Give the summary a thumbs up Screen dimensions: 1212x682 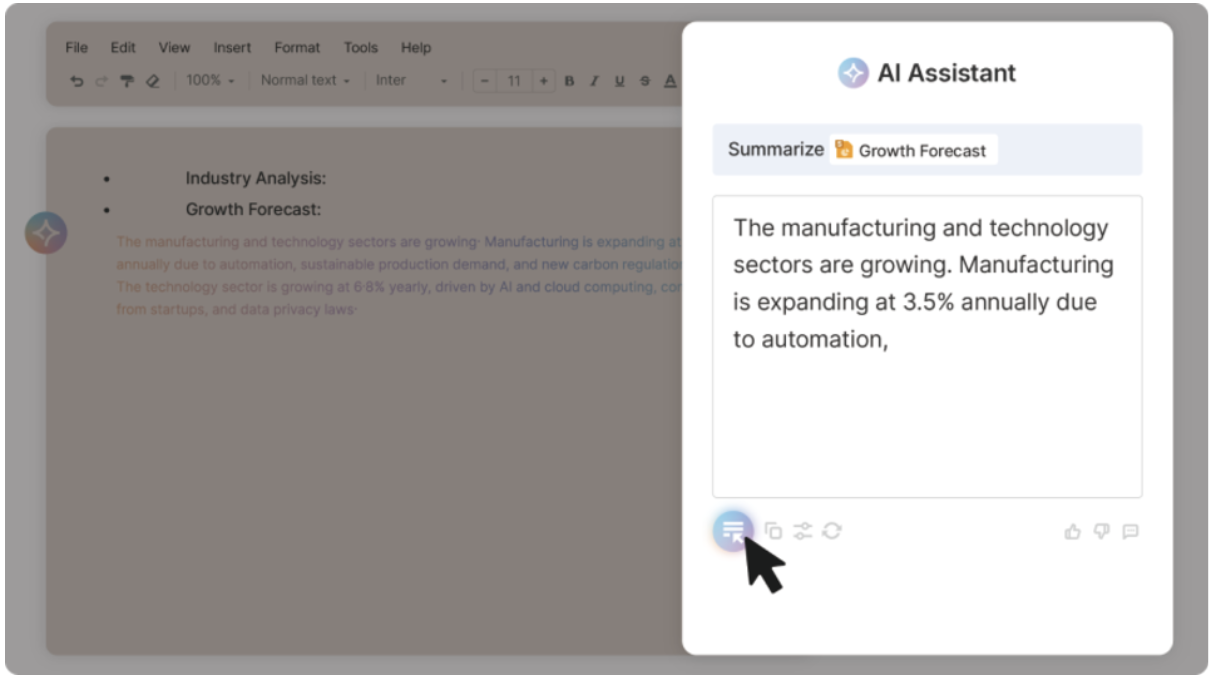click(1073, 532)
